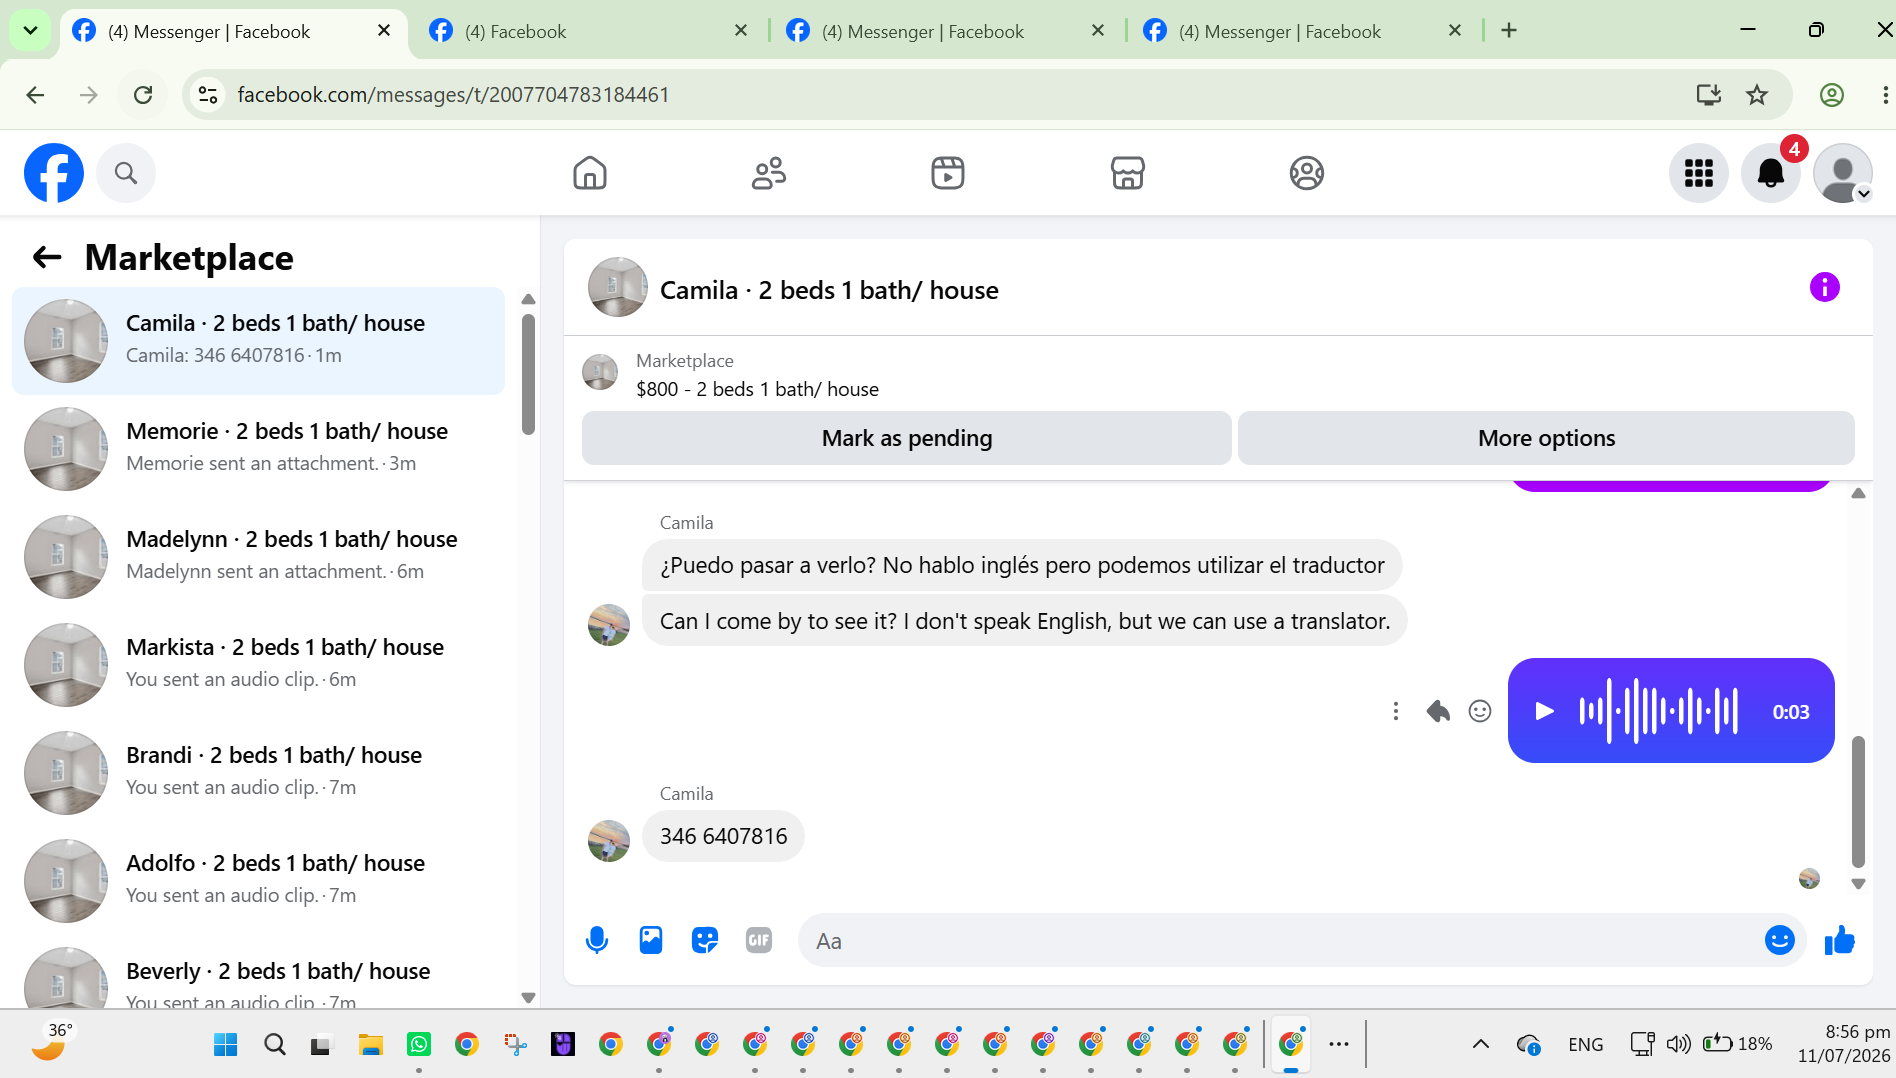
Task: Go back to previous page in browser
Action: [x=35, y=95]
